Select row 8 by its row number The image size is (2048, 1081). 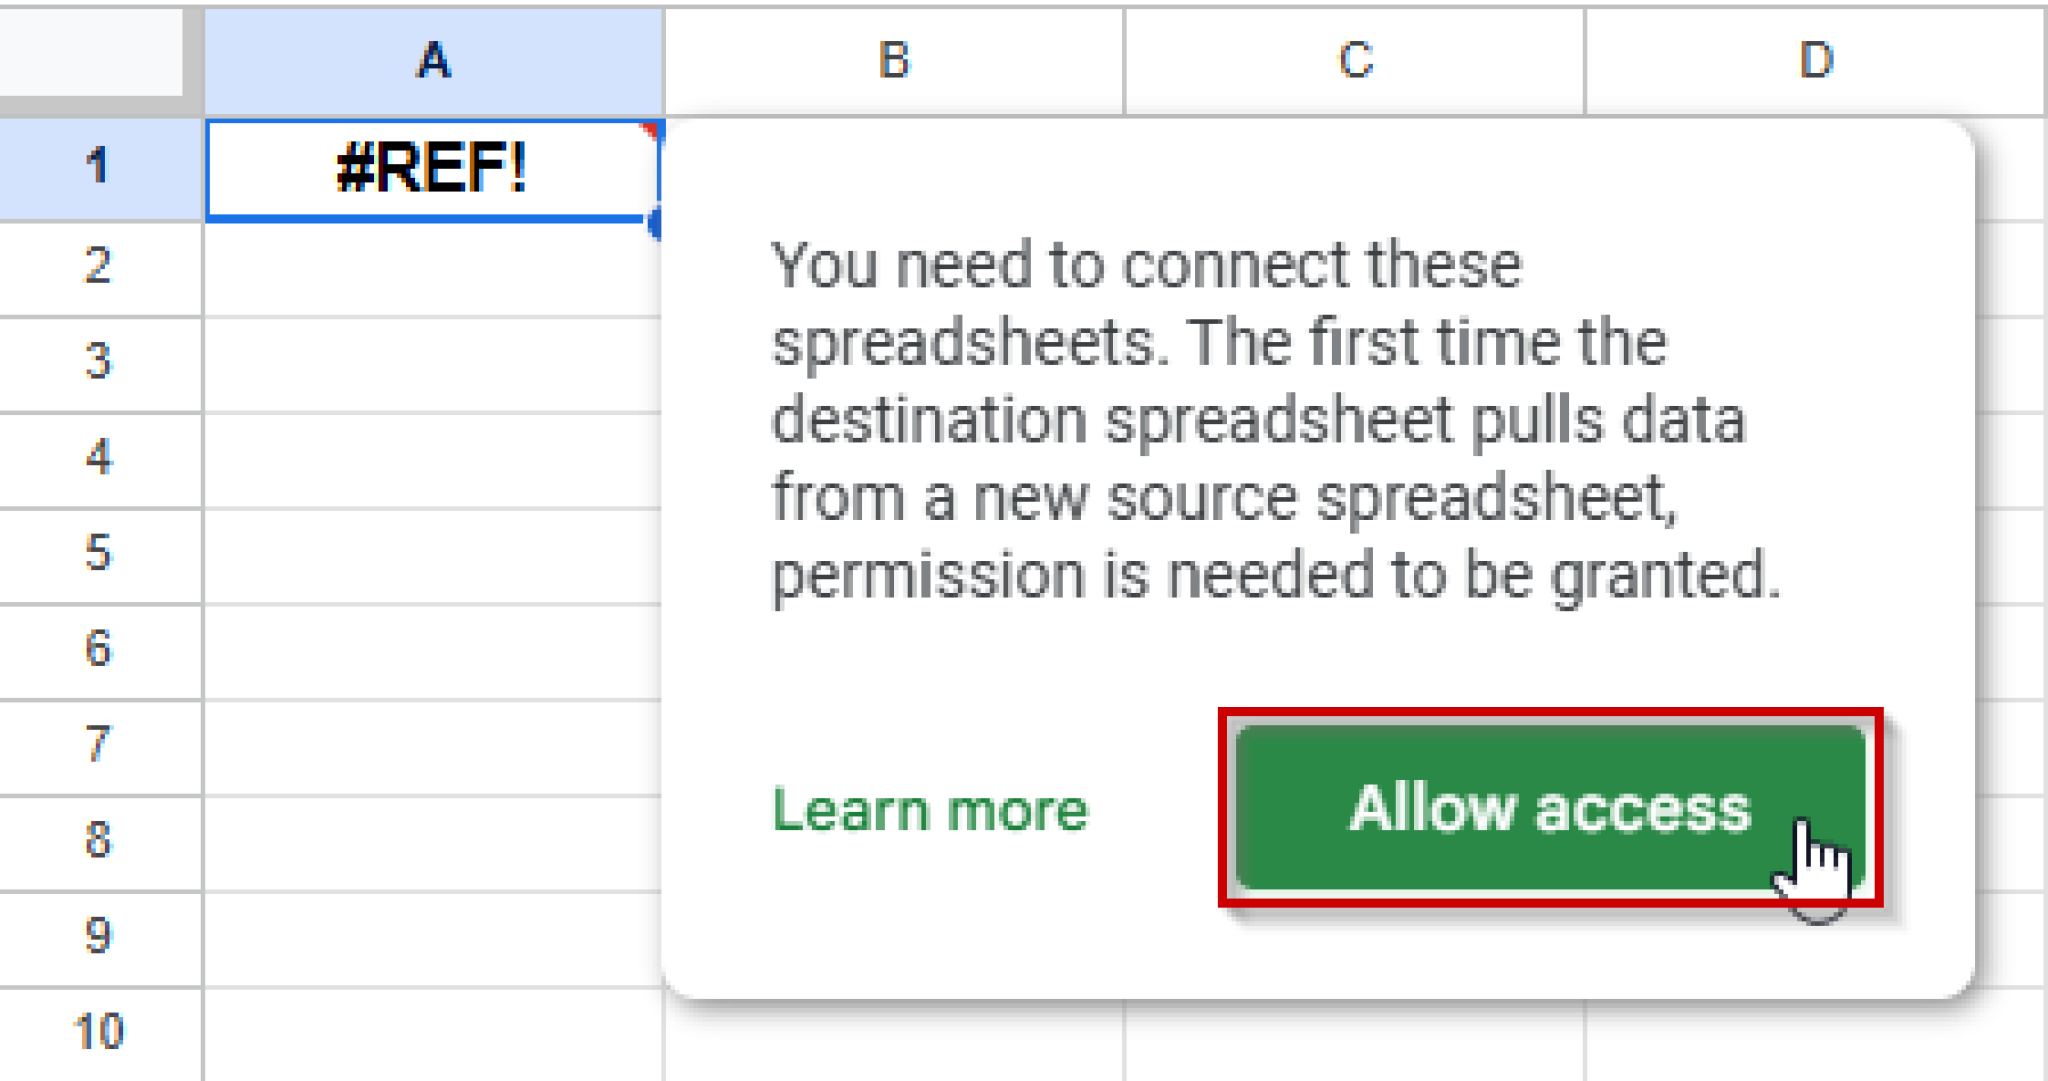pyautogui.click(x=97, y=843)
